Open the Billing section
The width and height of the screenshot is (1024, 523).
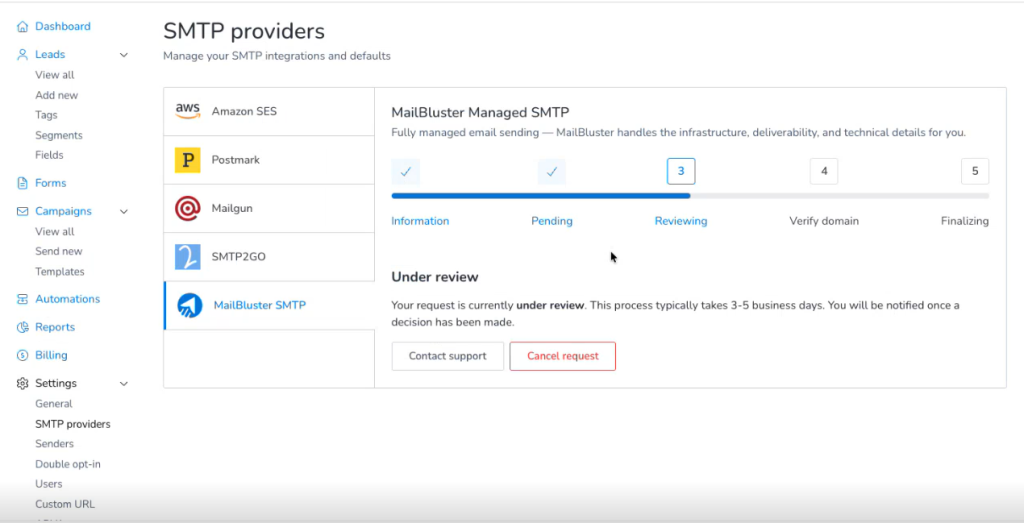point(51,355)
